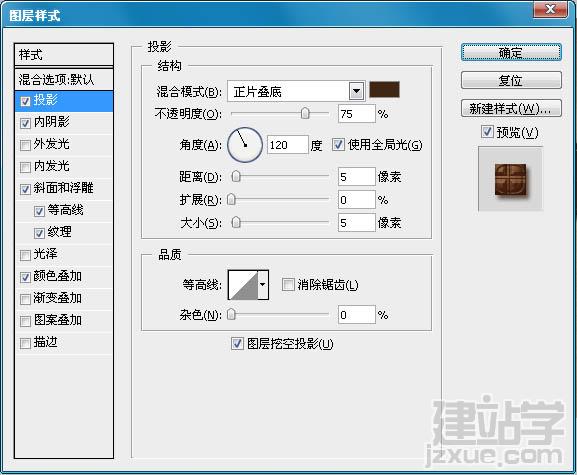Enable 消除锯齿 anti-alias checkbox

click(288, 284)
